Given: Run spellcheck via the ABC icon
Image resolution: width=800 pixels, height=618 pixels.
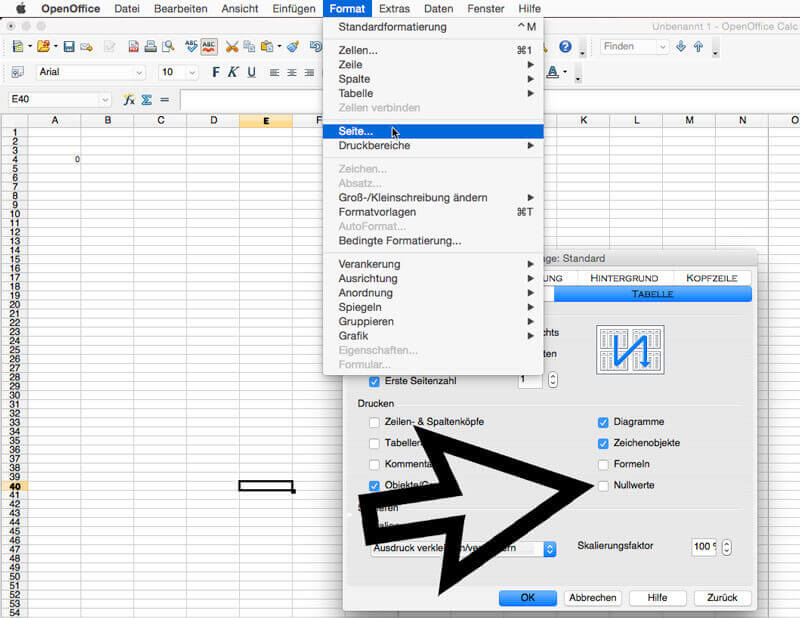Looking at the screenshot, I should (189, 47).
